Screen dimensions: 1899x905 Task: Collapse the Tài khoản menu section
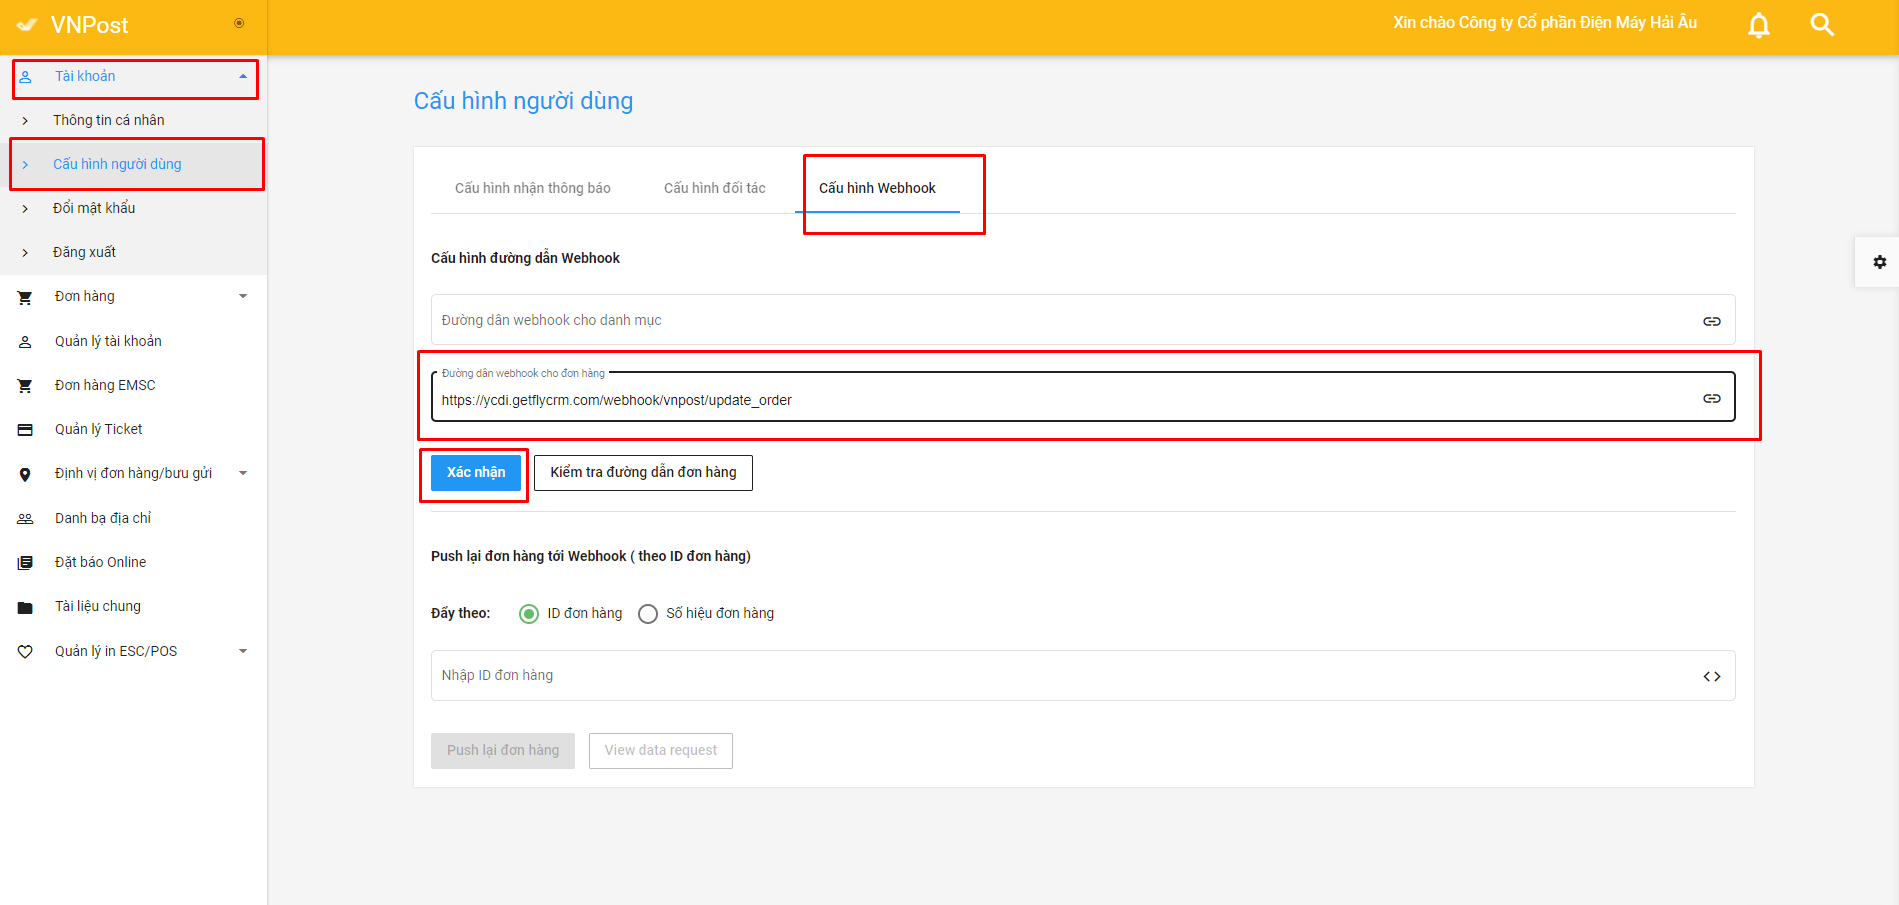(x=242, y=77)
